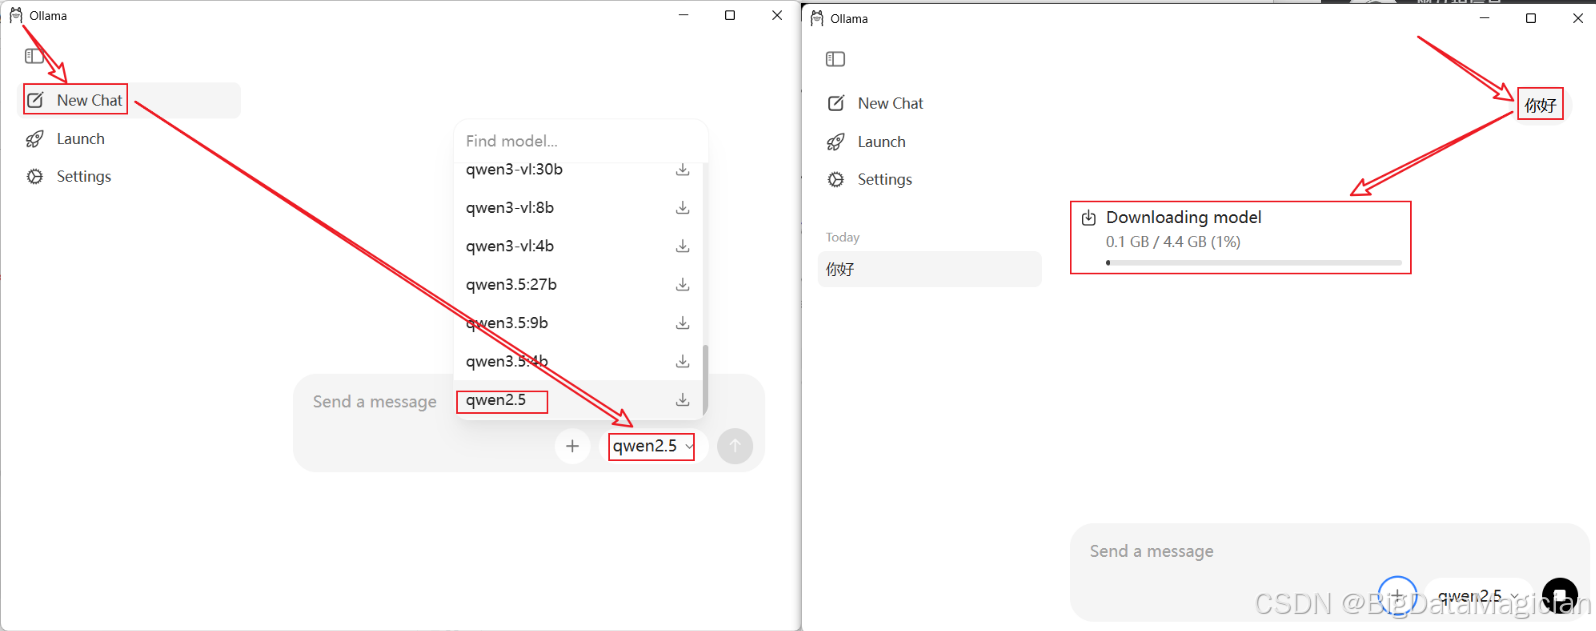Download qwen3-vl:4b via its download icon
The image size is (1596, 631).
(683, 246)
